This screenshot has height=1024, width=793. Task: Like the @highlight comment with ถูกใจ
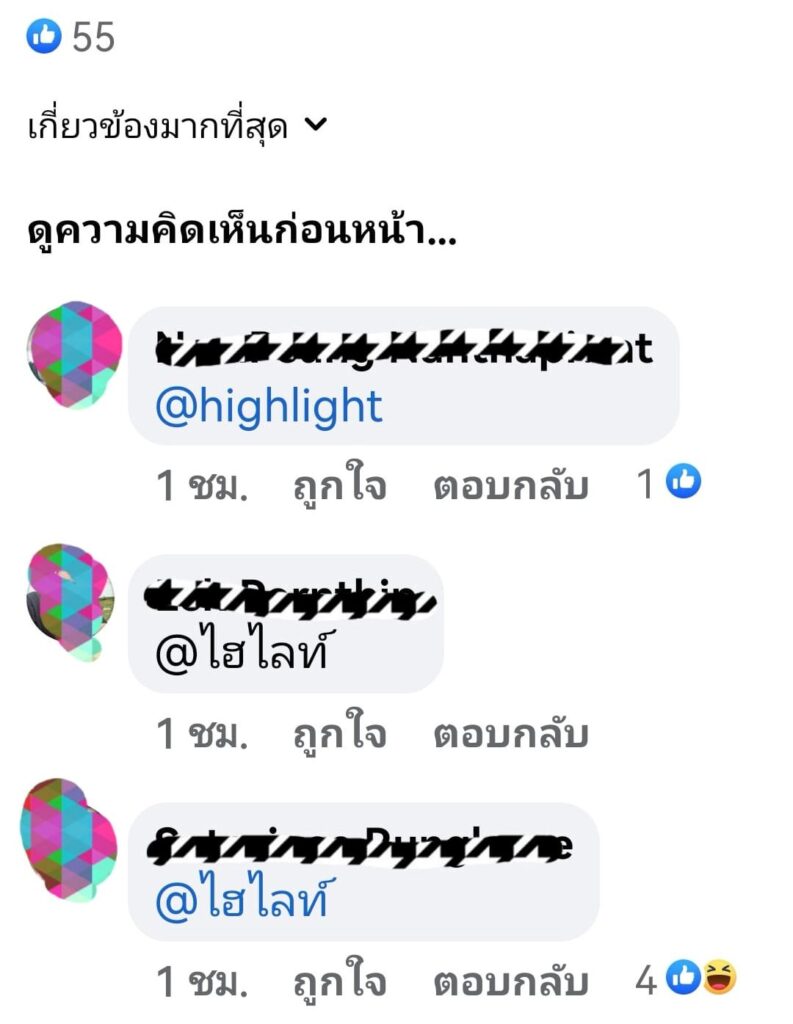click(340, 485)
